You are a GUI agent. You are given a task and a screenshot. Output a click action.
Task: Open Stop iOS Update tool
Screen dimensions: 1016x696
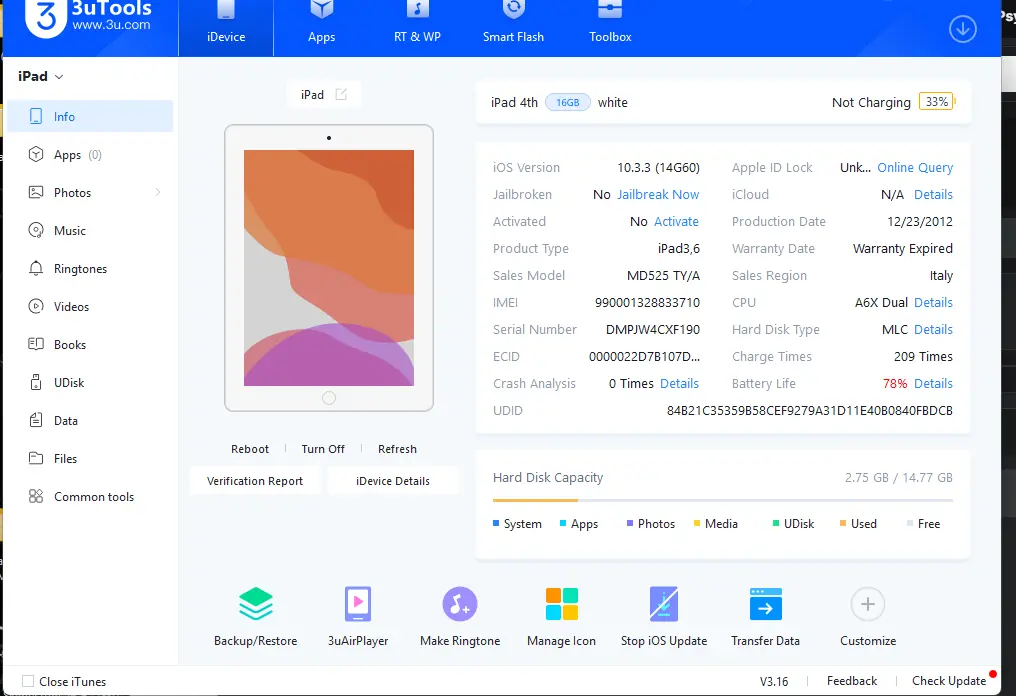tap(664, 604)
